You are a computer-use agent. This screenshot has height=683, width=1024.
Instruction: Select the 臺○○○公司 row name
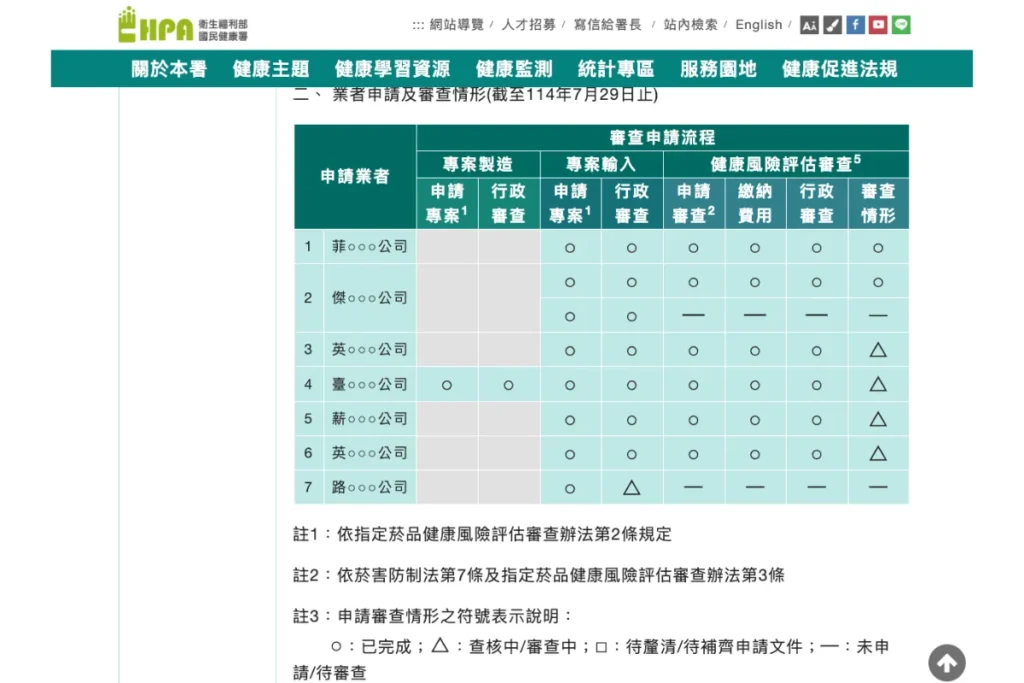tap(370, 384)
